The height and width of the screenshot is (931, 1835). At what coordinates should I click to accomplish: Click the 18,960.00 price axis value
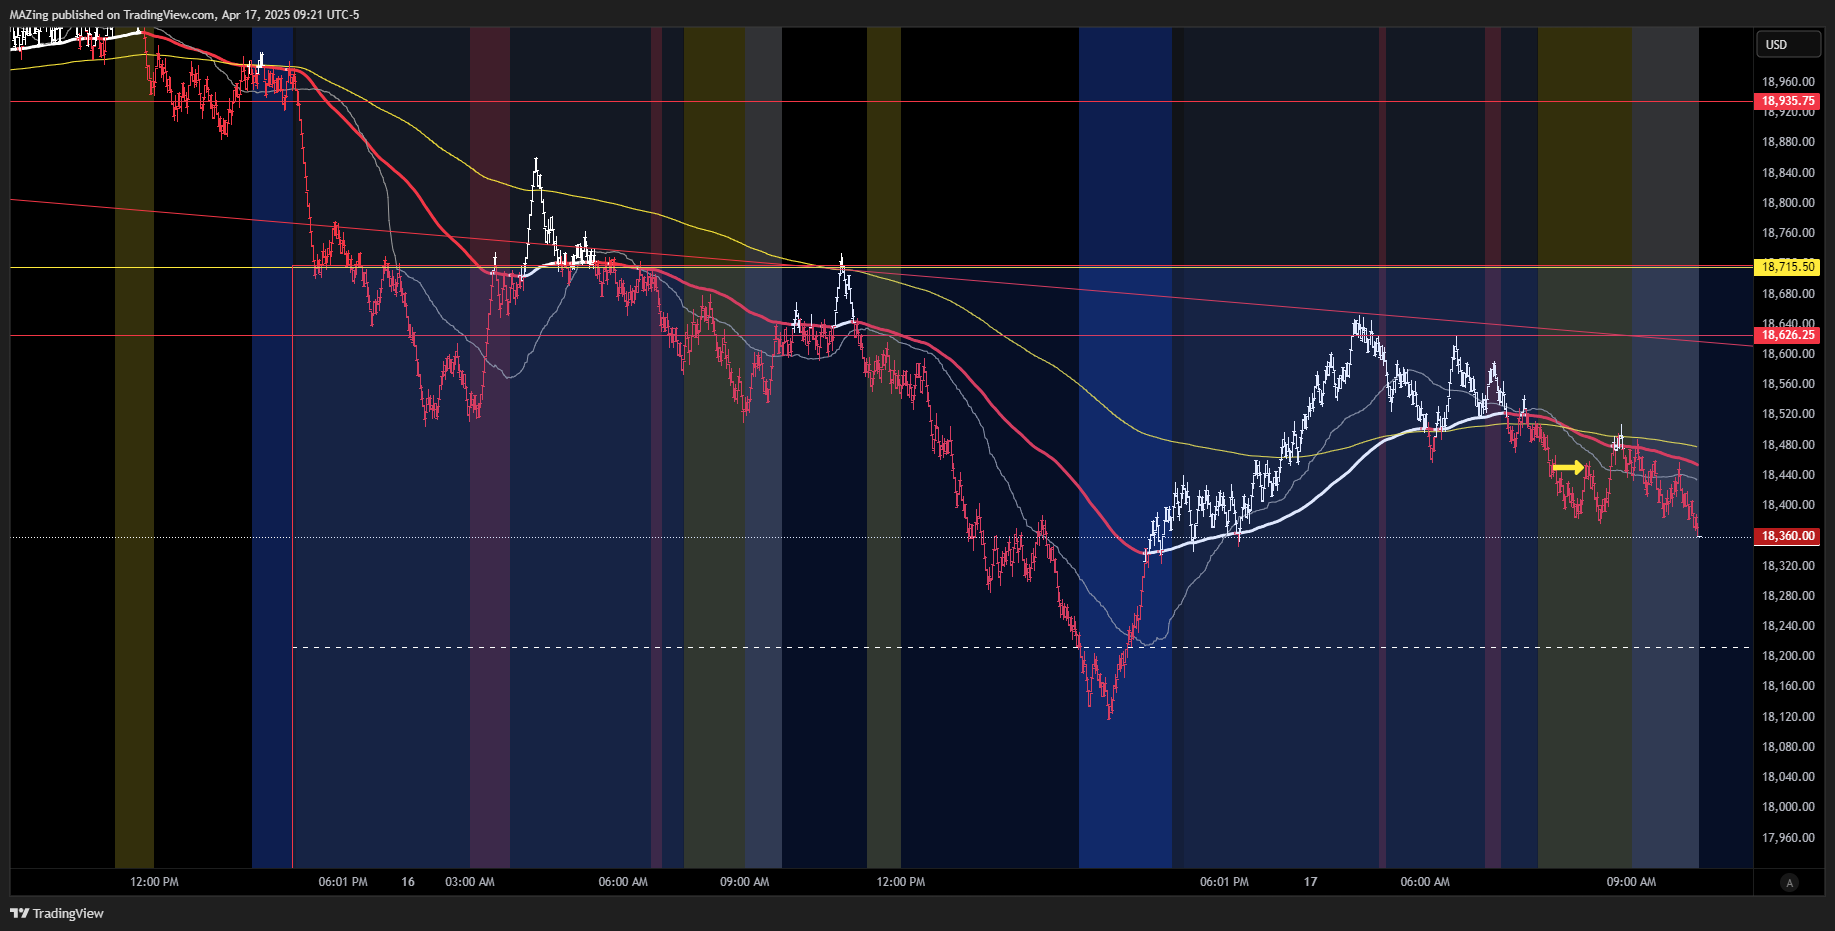pyautogui.click(x=1788, y=82)
